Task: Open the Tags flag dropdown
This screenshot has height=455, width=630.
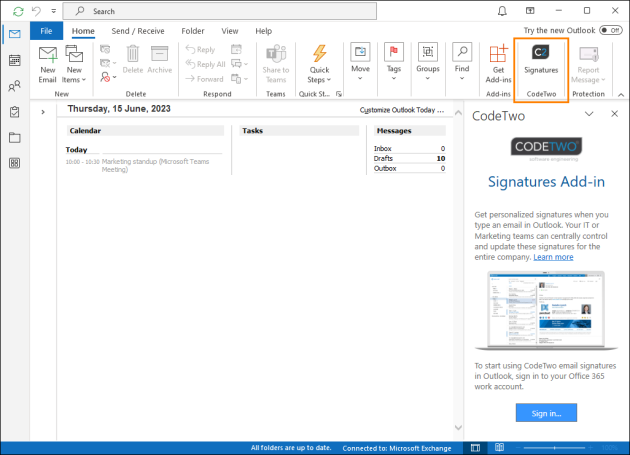Action: 394,62
